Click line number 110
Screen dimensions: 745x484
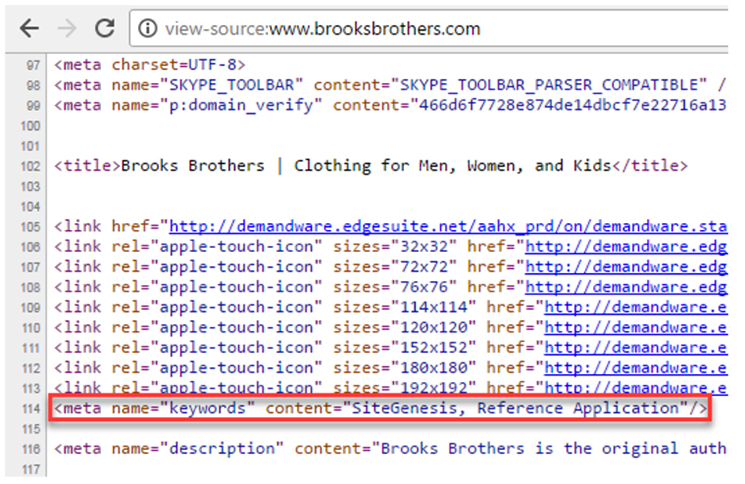pos(30,328)
